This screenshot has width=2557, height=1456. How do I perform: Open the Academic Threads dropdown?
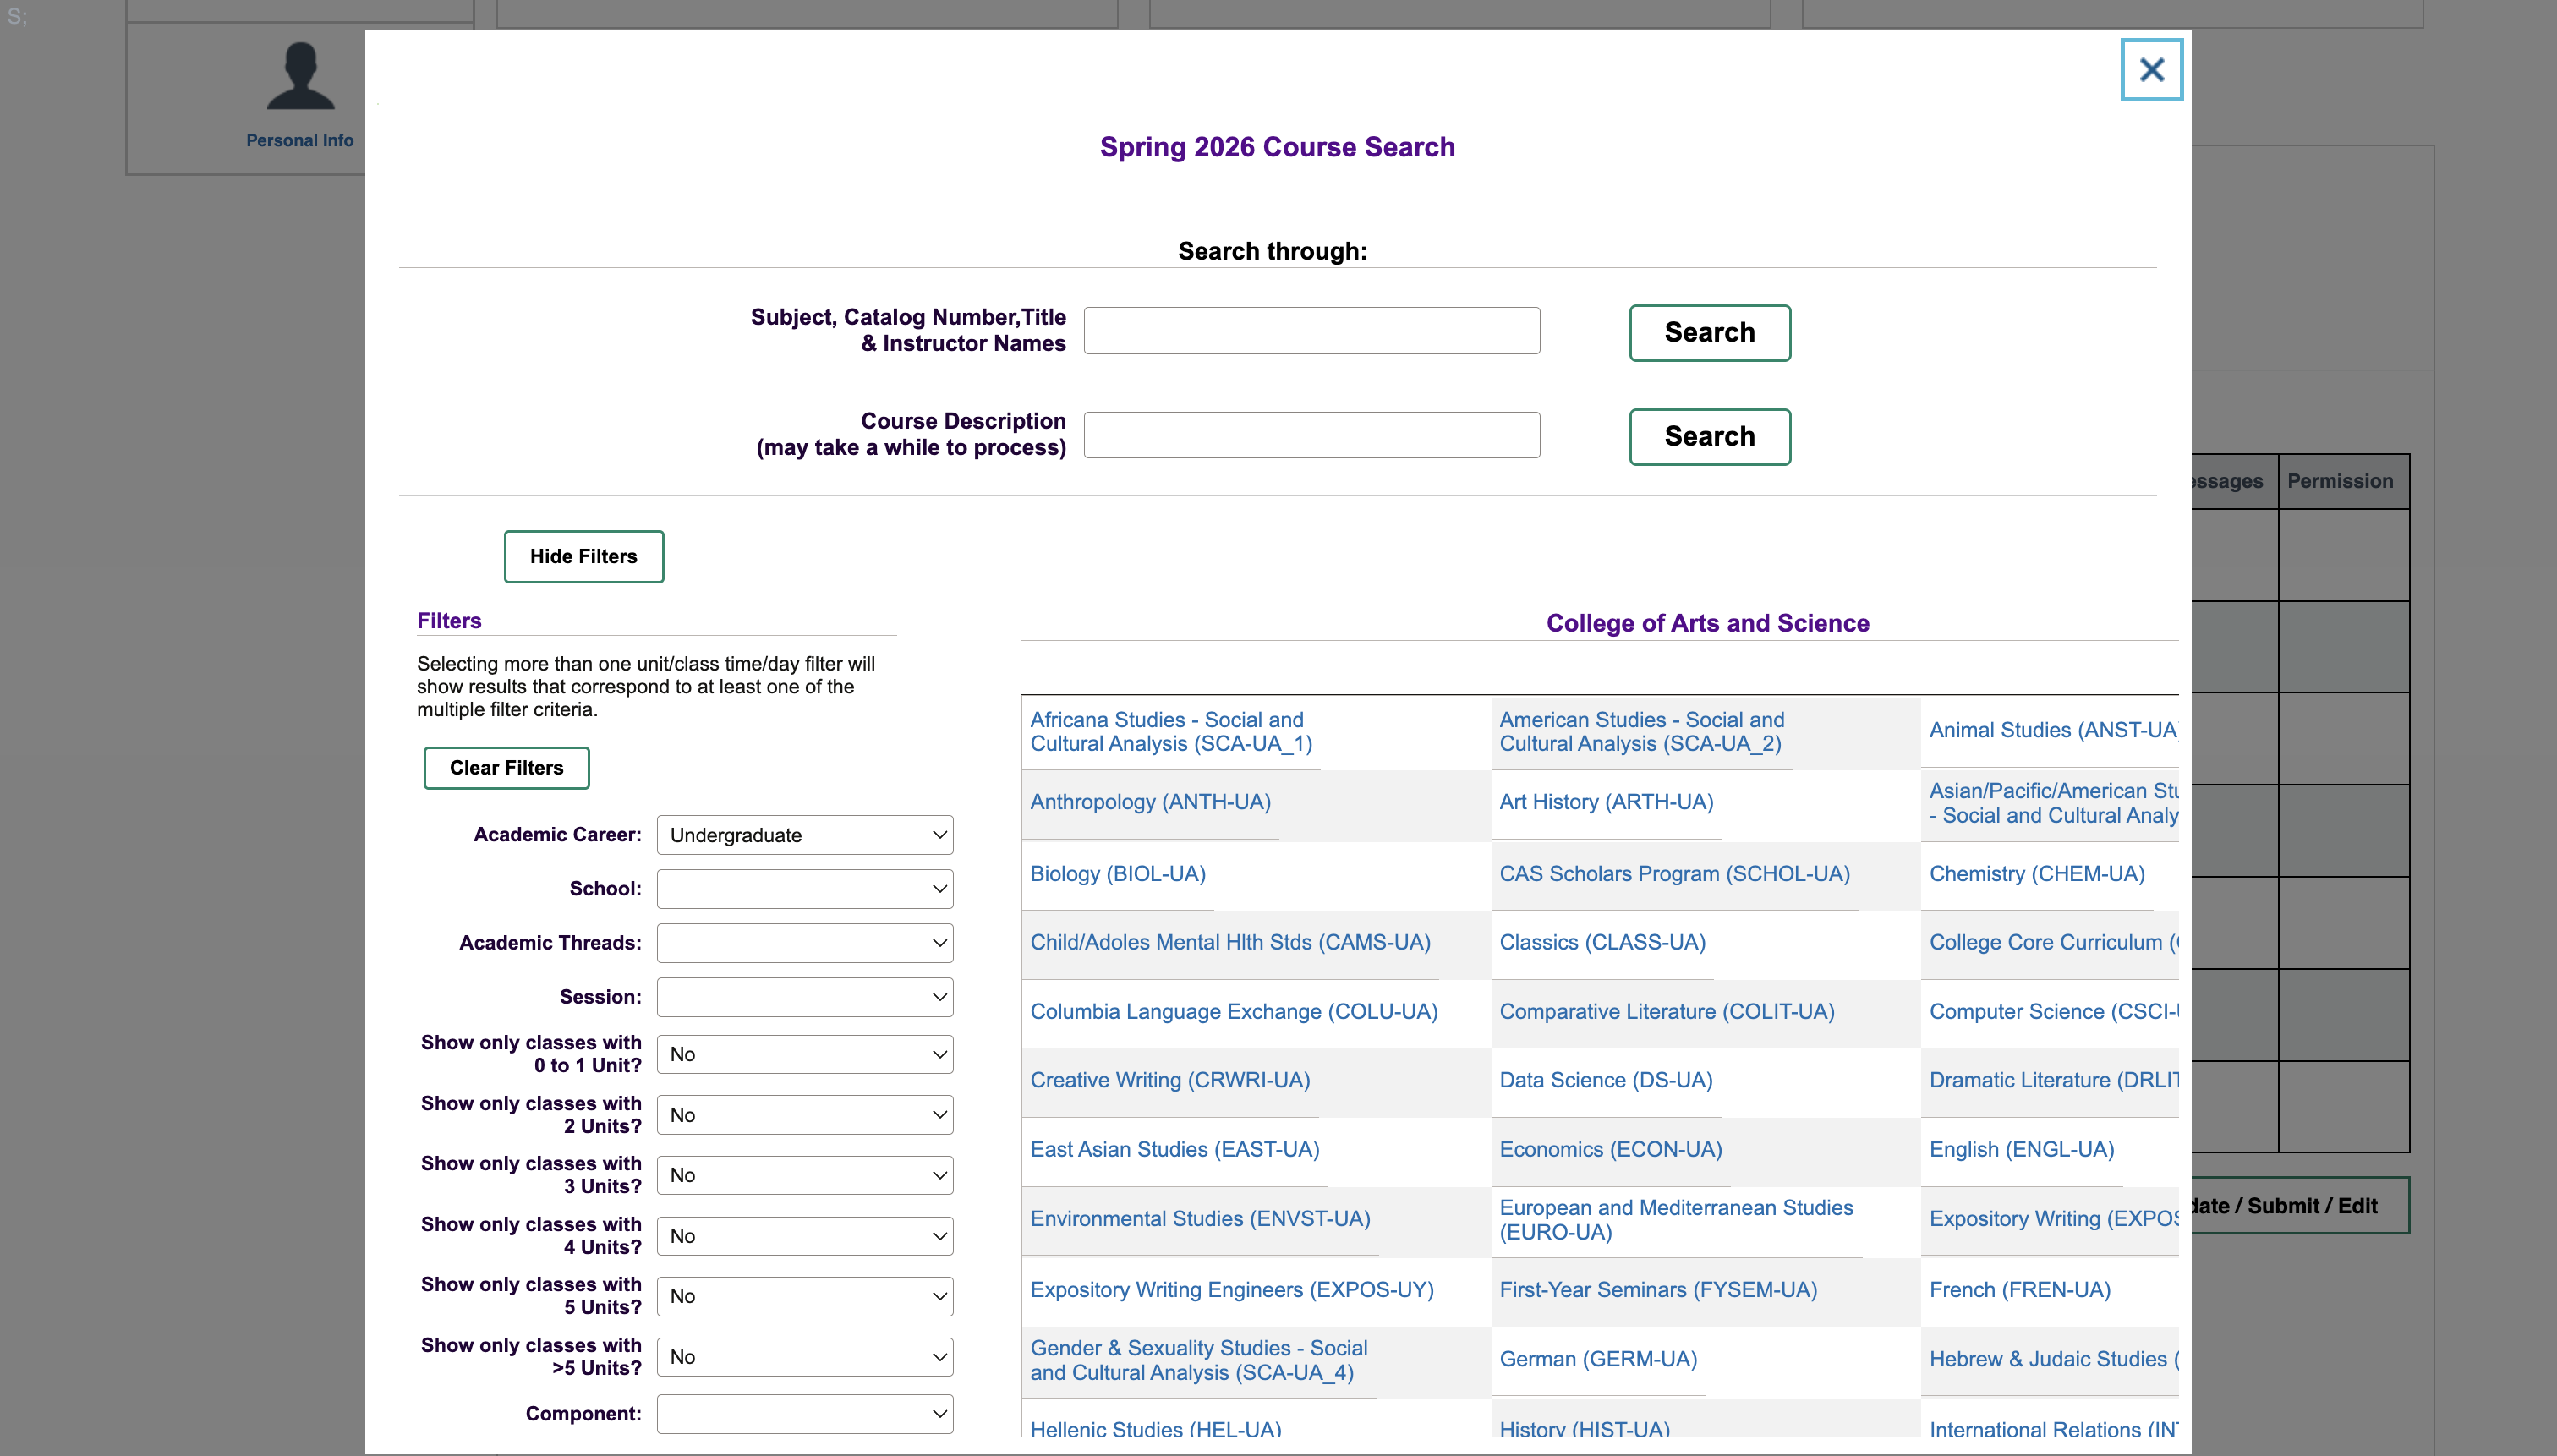pos(803,942)
